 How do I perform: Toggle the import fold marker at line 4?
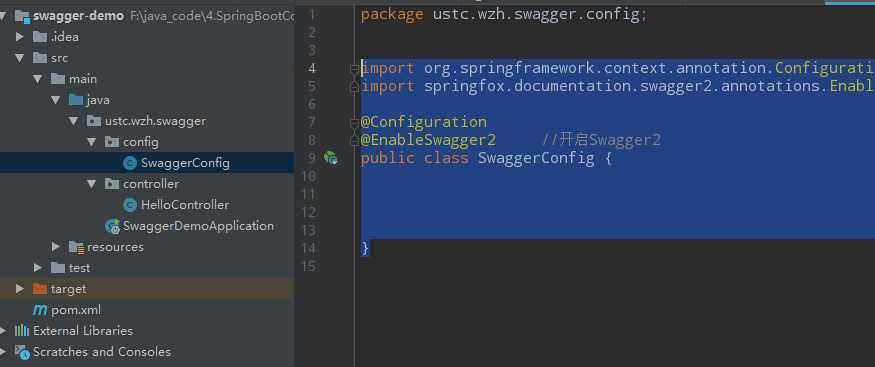[354, 69]
